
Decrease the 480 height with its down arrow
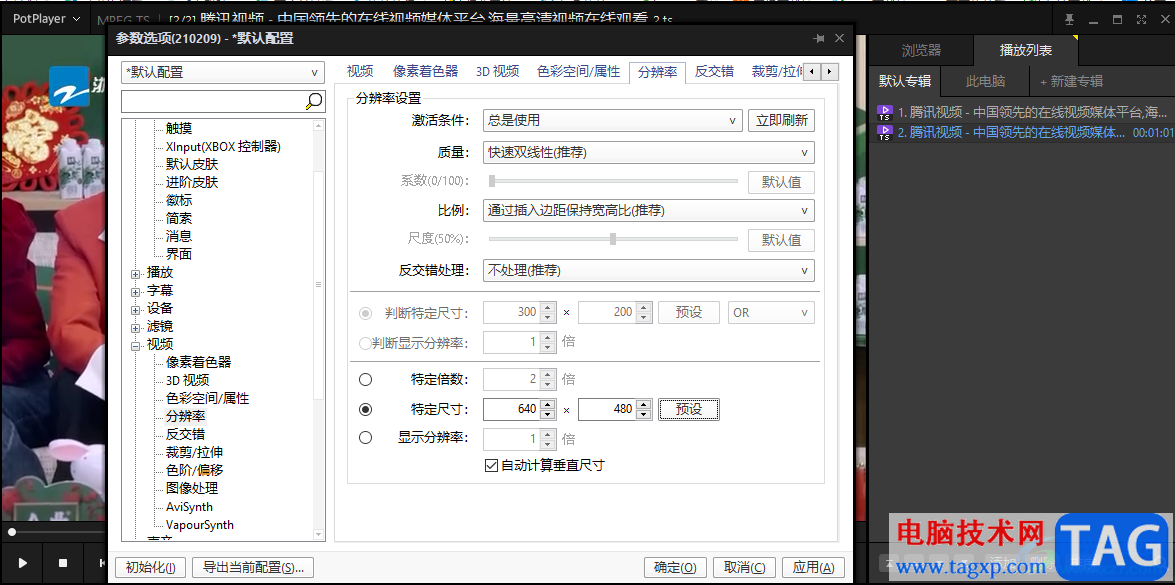click(643, 414)
